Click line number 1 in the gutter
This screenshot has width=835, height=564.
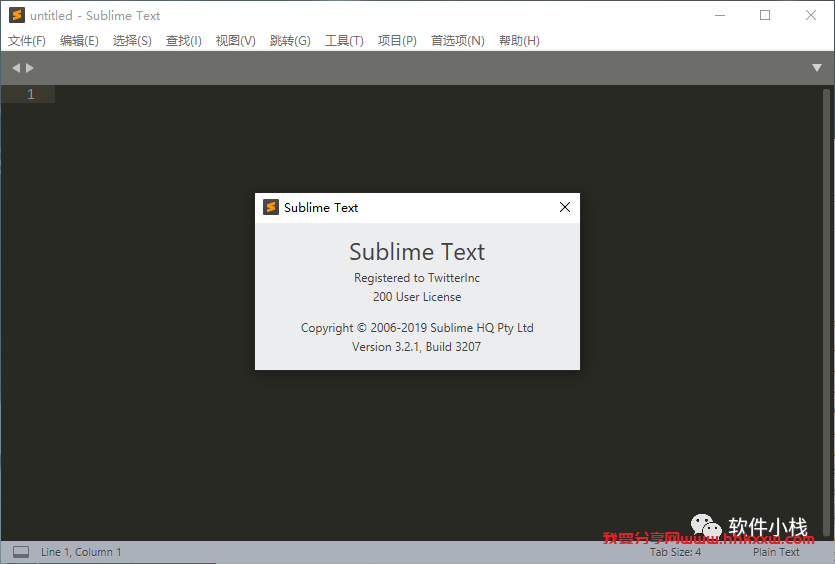31,94
